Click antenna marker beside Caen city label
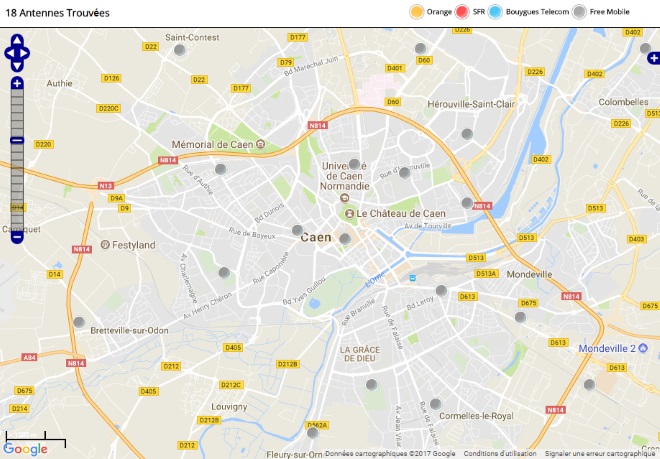Viewport: 660px width, 459px height. coord(345,239)
